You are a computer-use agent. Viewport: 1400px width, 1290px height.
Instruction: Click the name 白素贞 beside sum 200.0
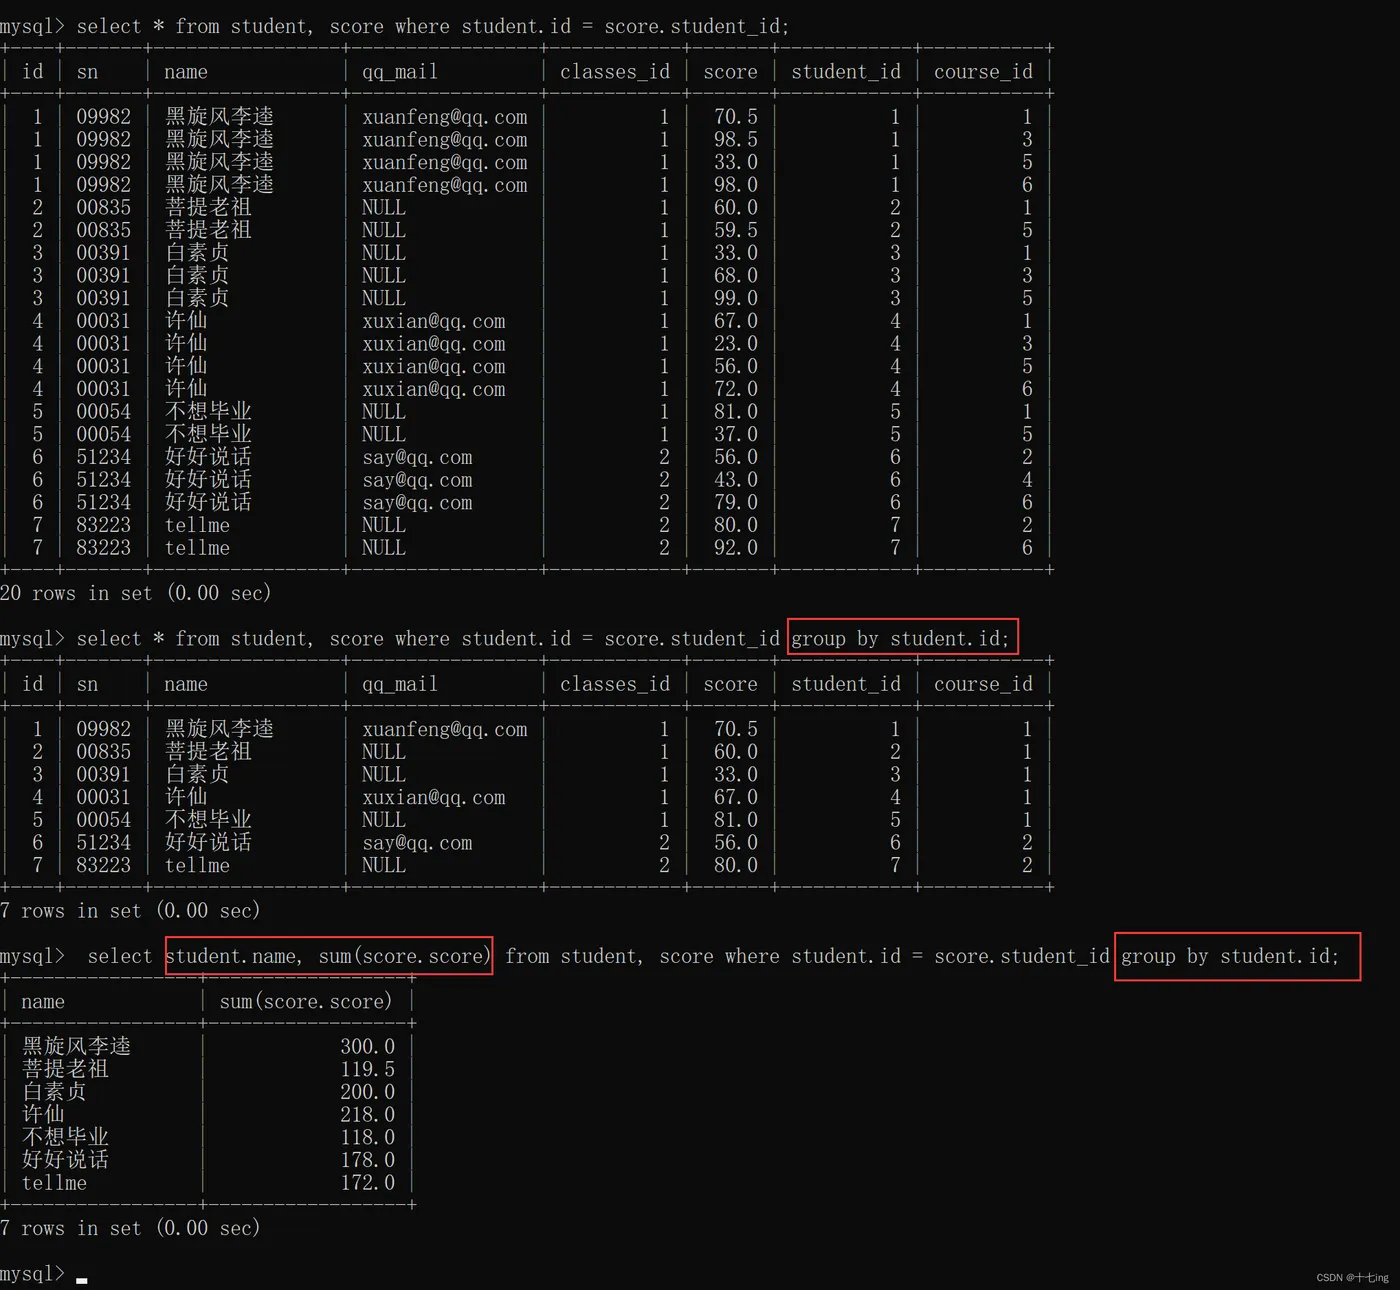[54, 1092]
